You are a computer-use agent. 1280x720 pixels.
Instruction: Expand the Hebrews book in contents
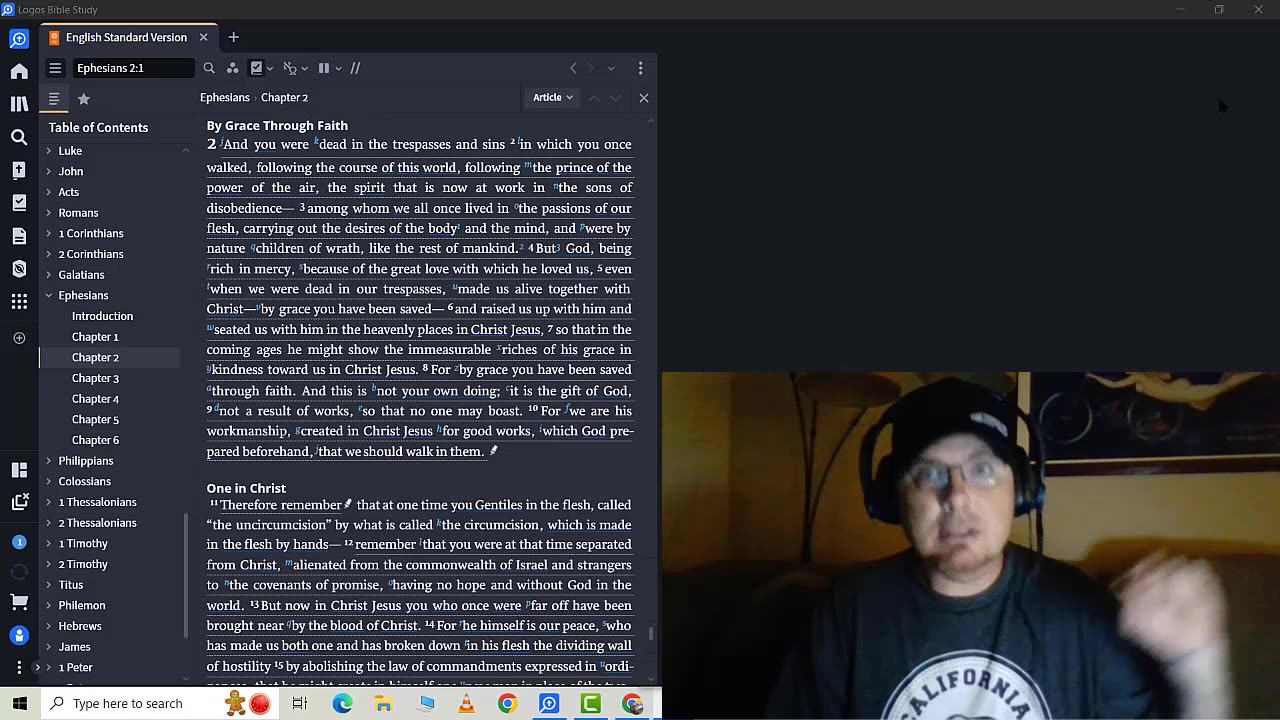pos(48,626)
